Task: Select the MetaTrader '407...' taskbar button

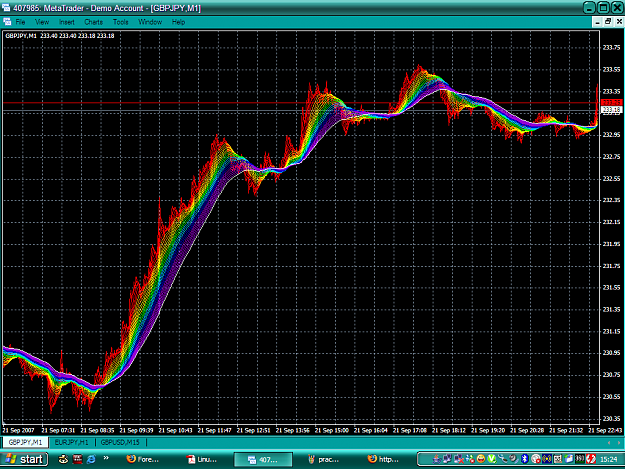Action: (x=263, y=459)
